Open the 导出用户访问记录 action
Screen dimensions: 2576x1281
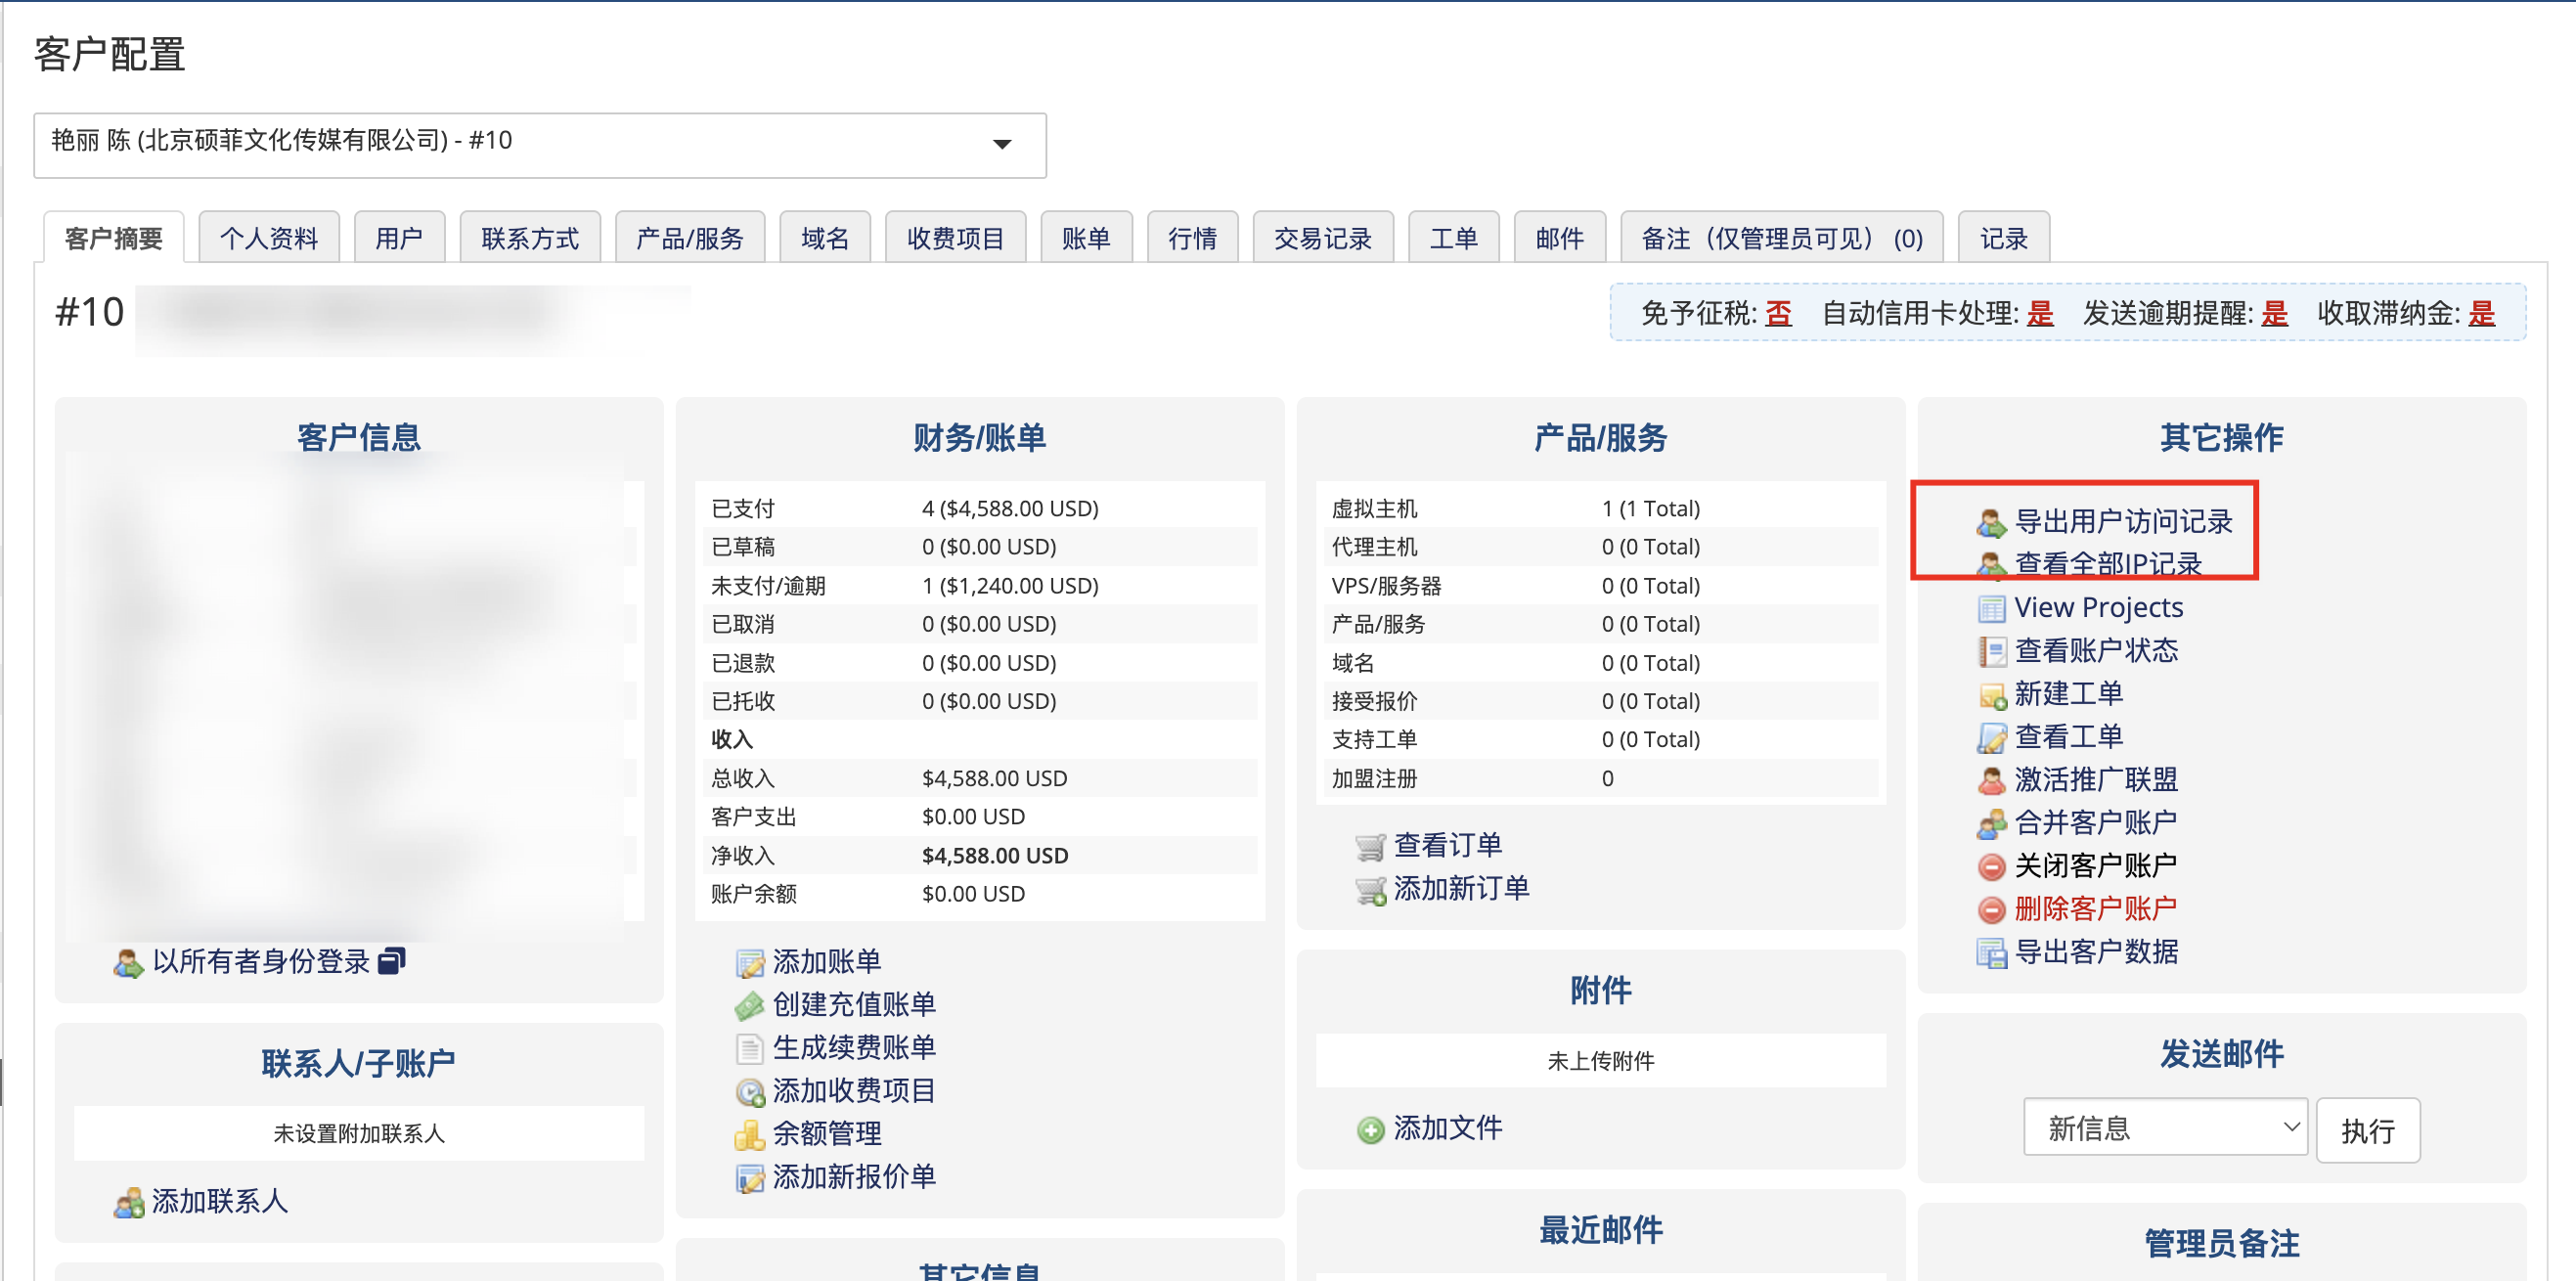coord(2124,522)
